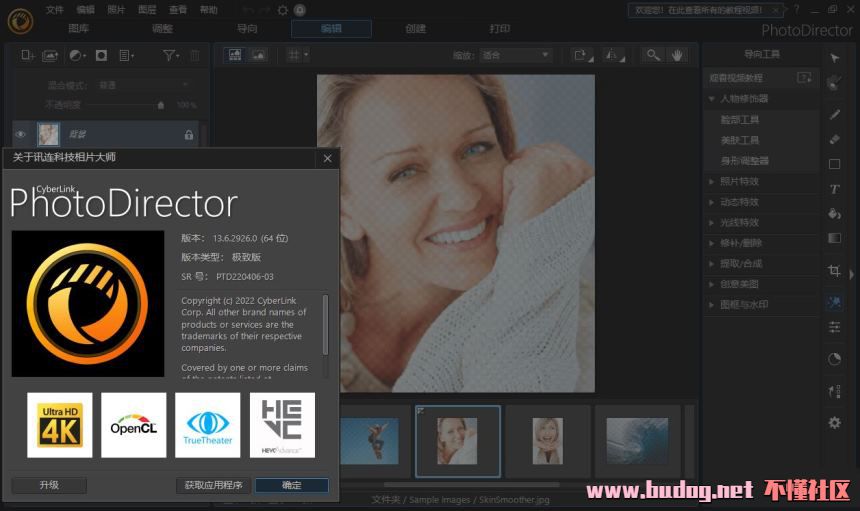Viewport: 860px width, 511px height.
Task: Toggle viewer-only display mode
Action: 258,55
